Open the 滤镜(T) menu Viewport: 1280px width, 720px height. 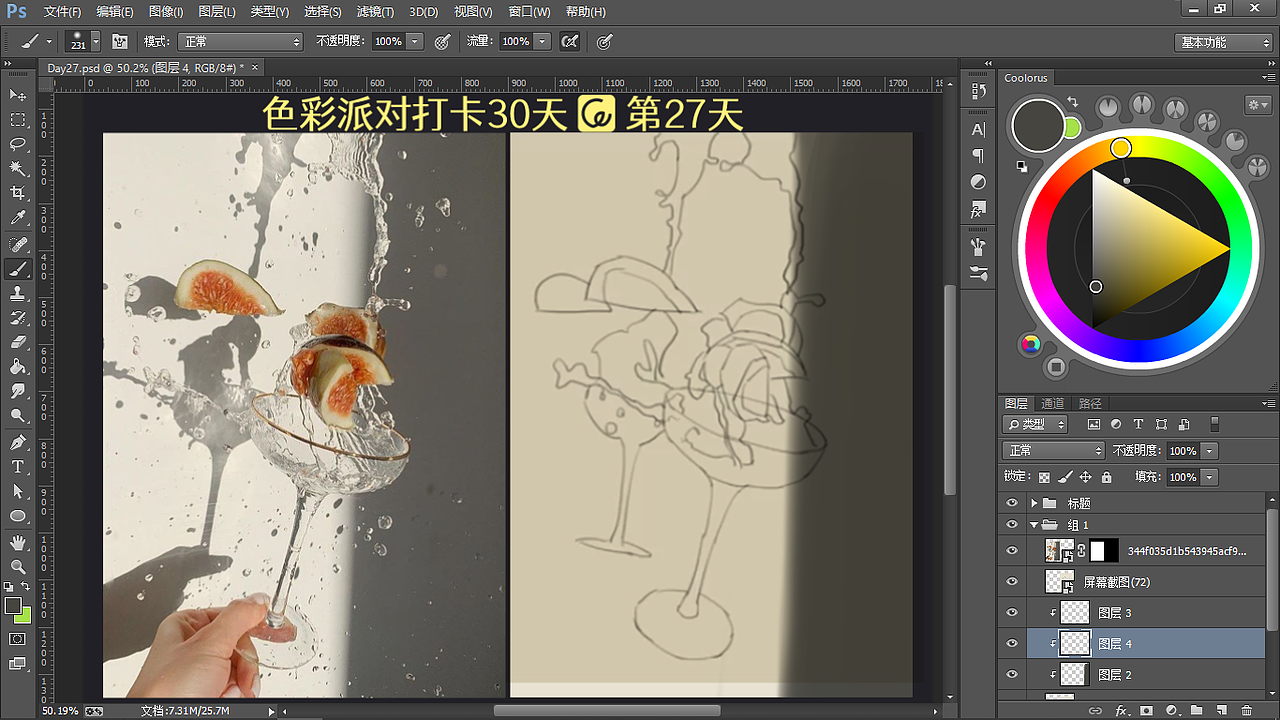point(374,12)
